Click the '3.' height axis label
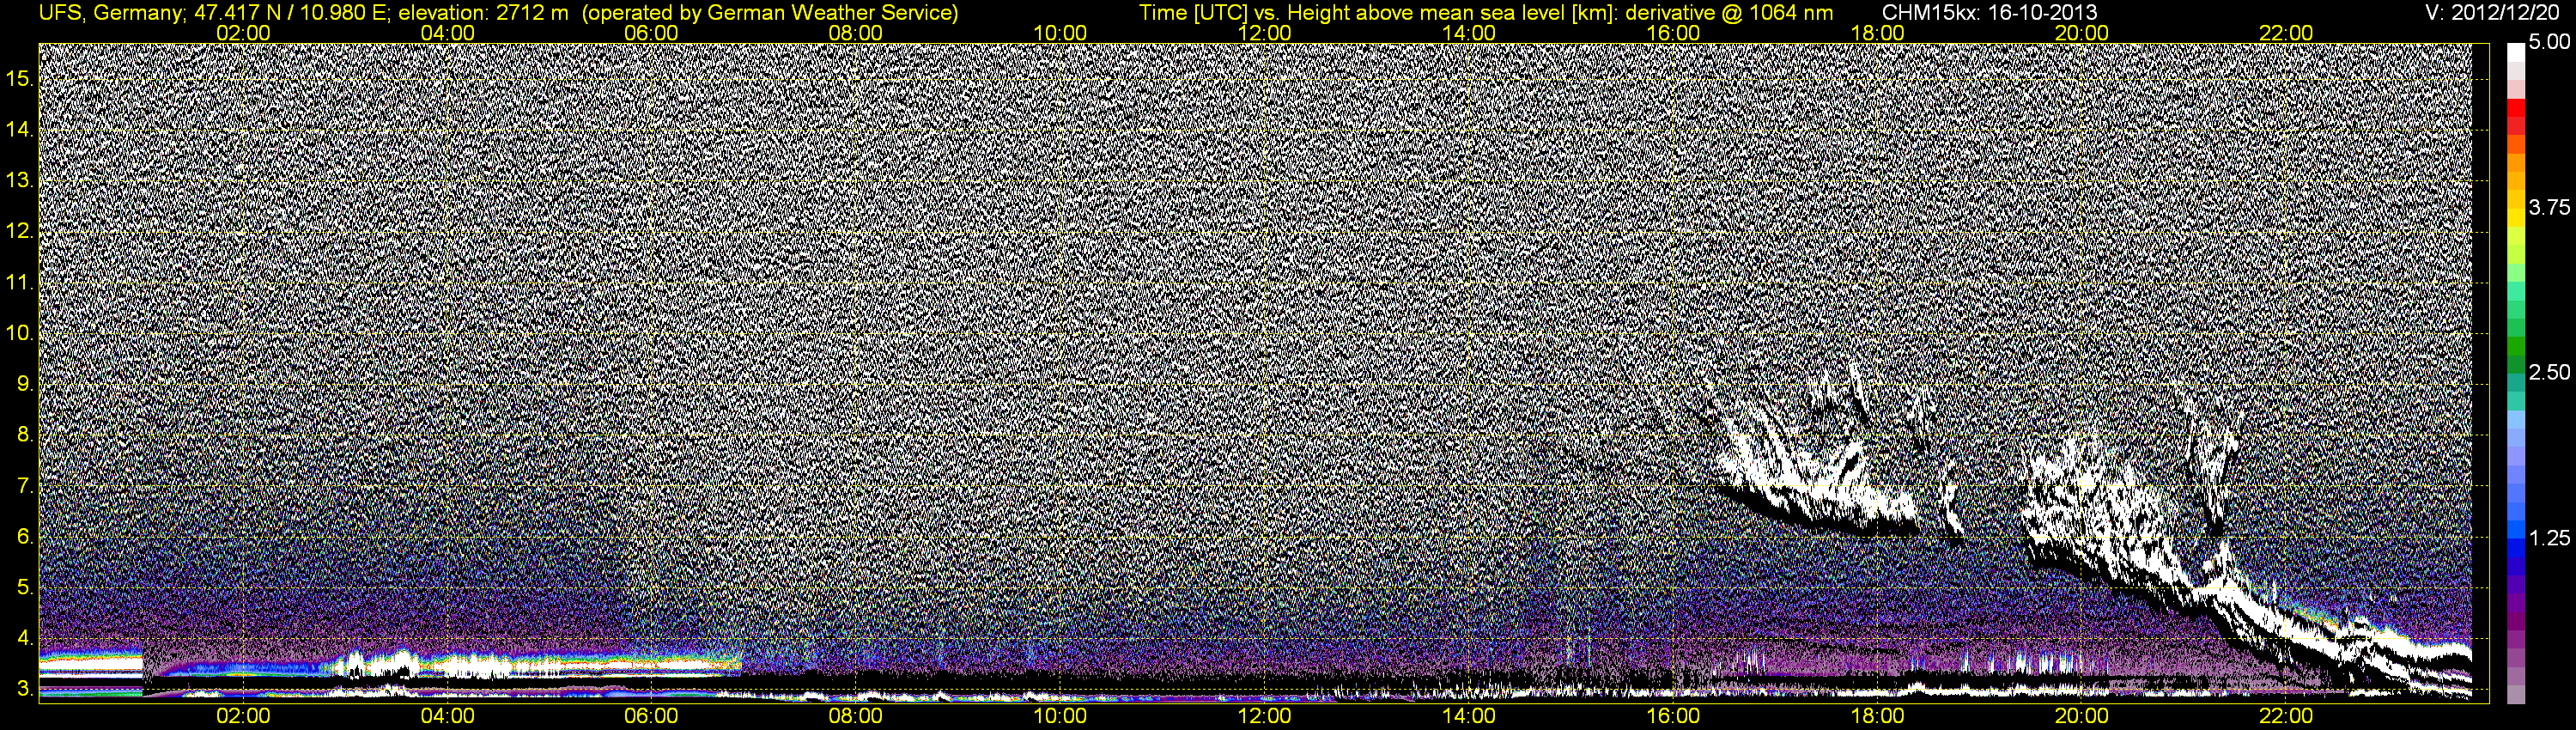This screenshot has width=2576, height=730. [x=25, y=689]
